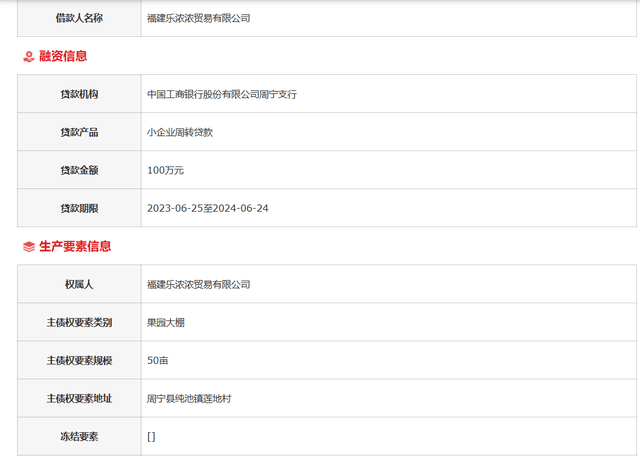The height and width of the screenshot is (456, 640).
Task: Click the 贷款金额 label cell
Action: click(x=79, y=170)
